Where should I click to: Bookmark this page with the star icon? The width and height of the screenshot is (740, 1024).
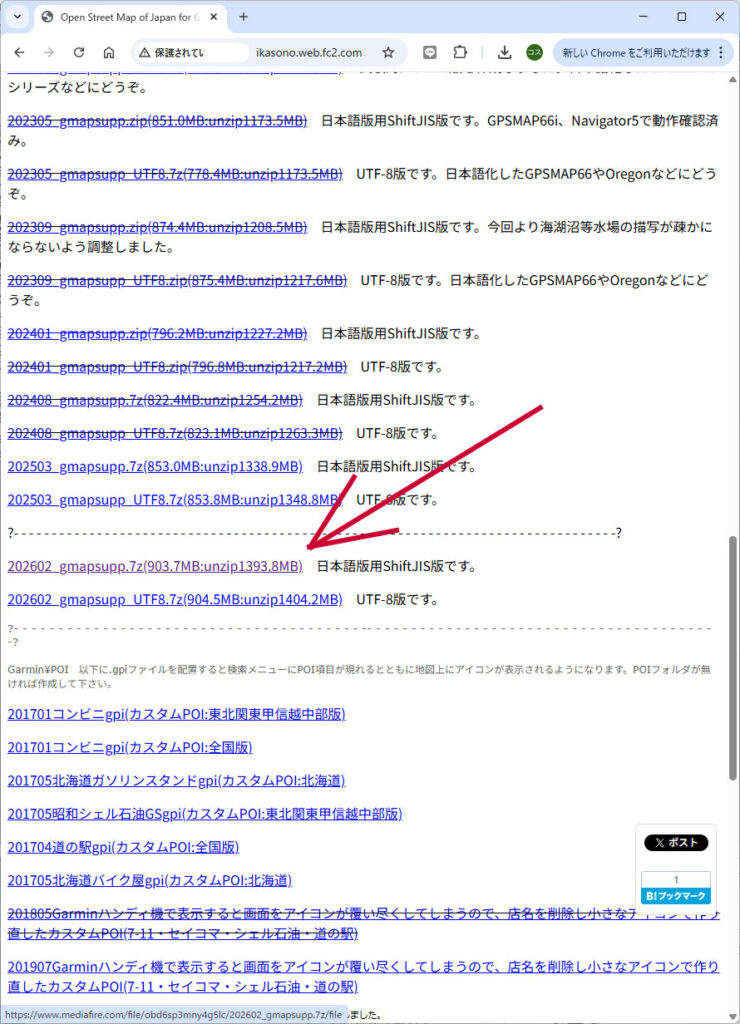pyautogui.click(x=388, y=53)
